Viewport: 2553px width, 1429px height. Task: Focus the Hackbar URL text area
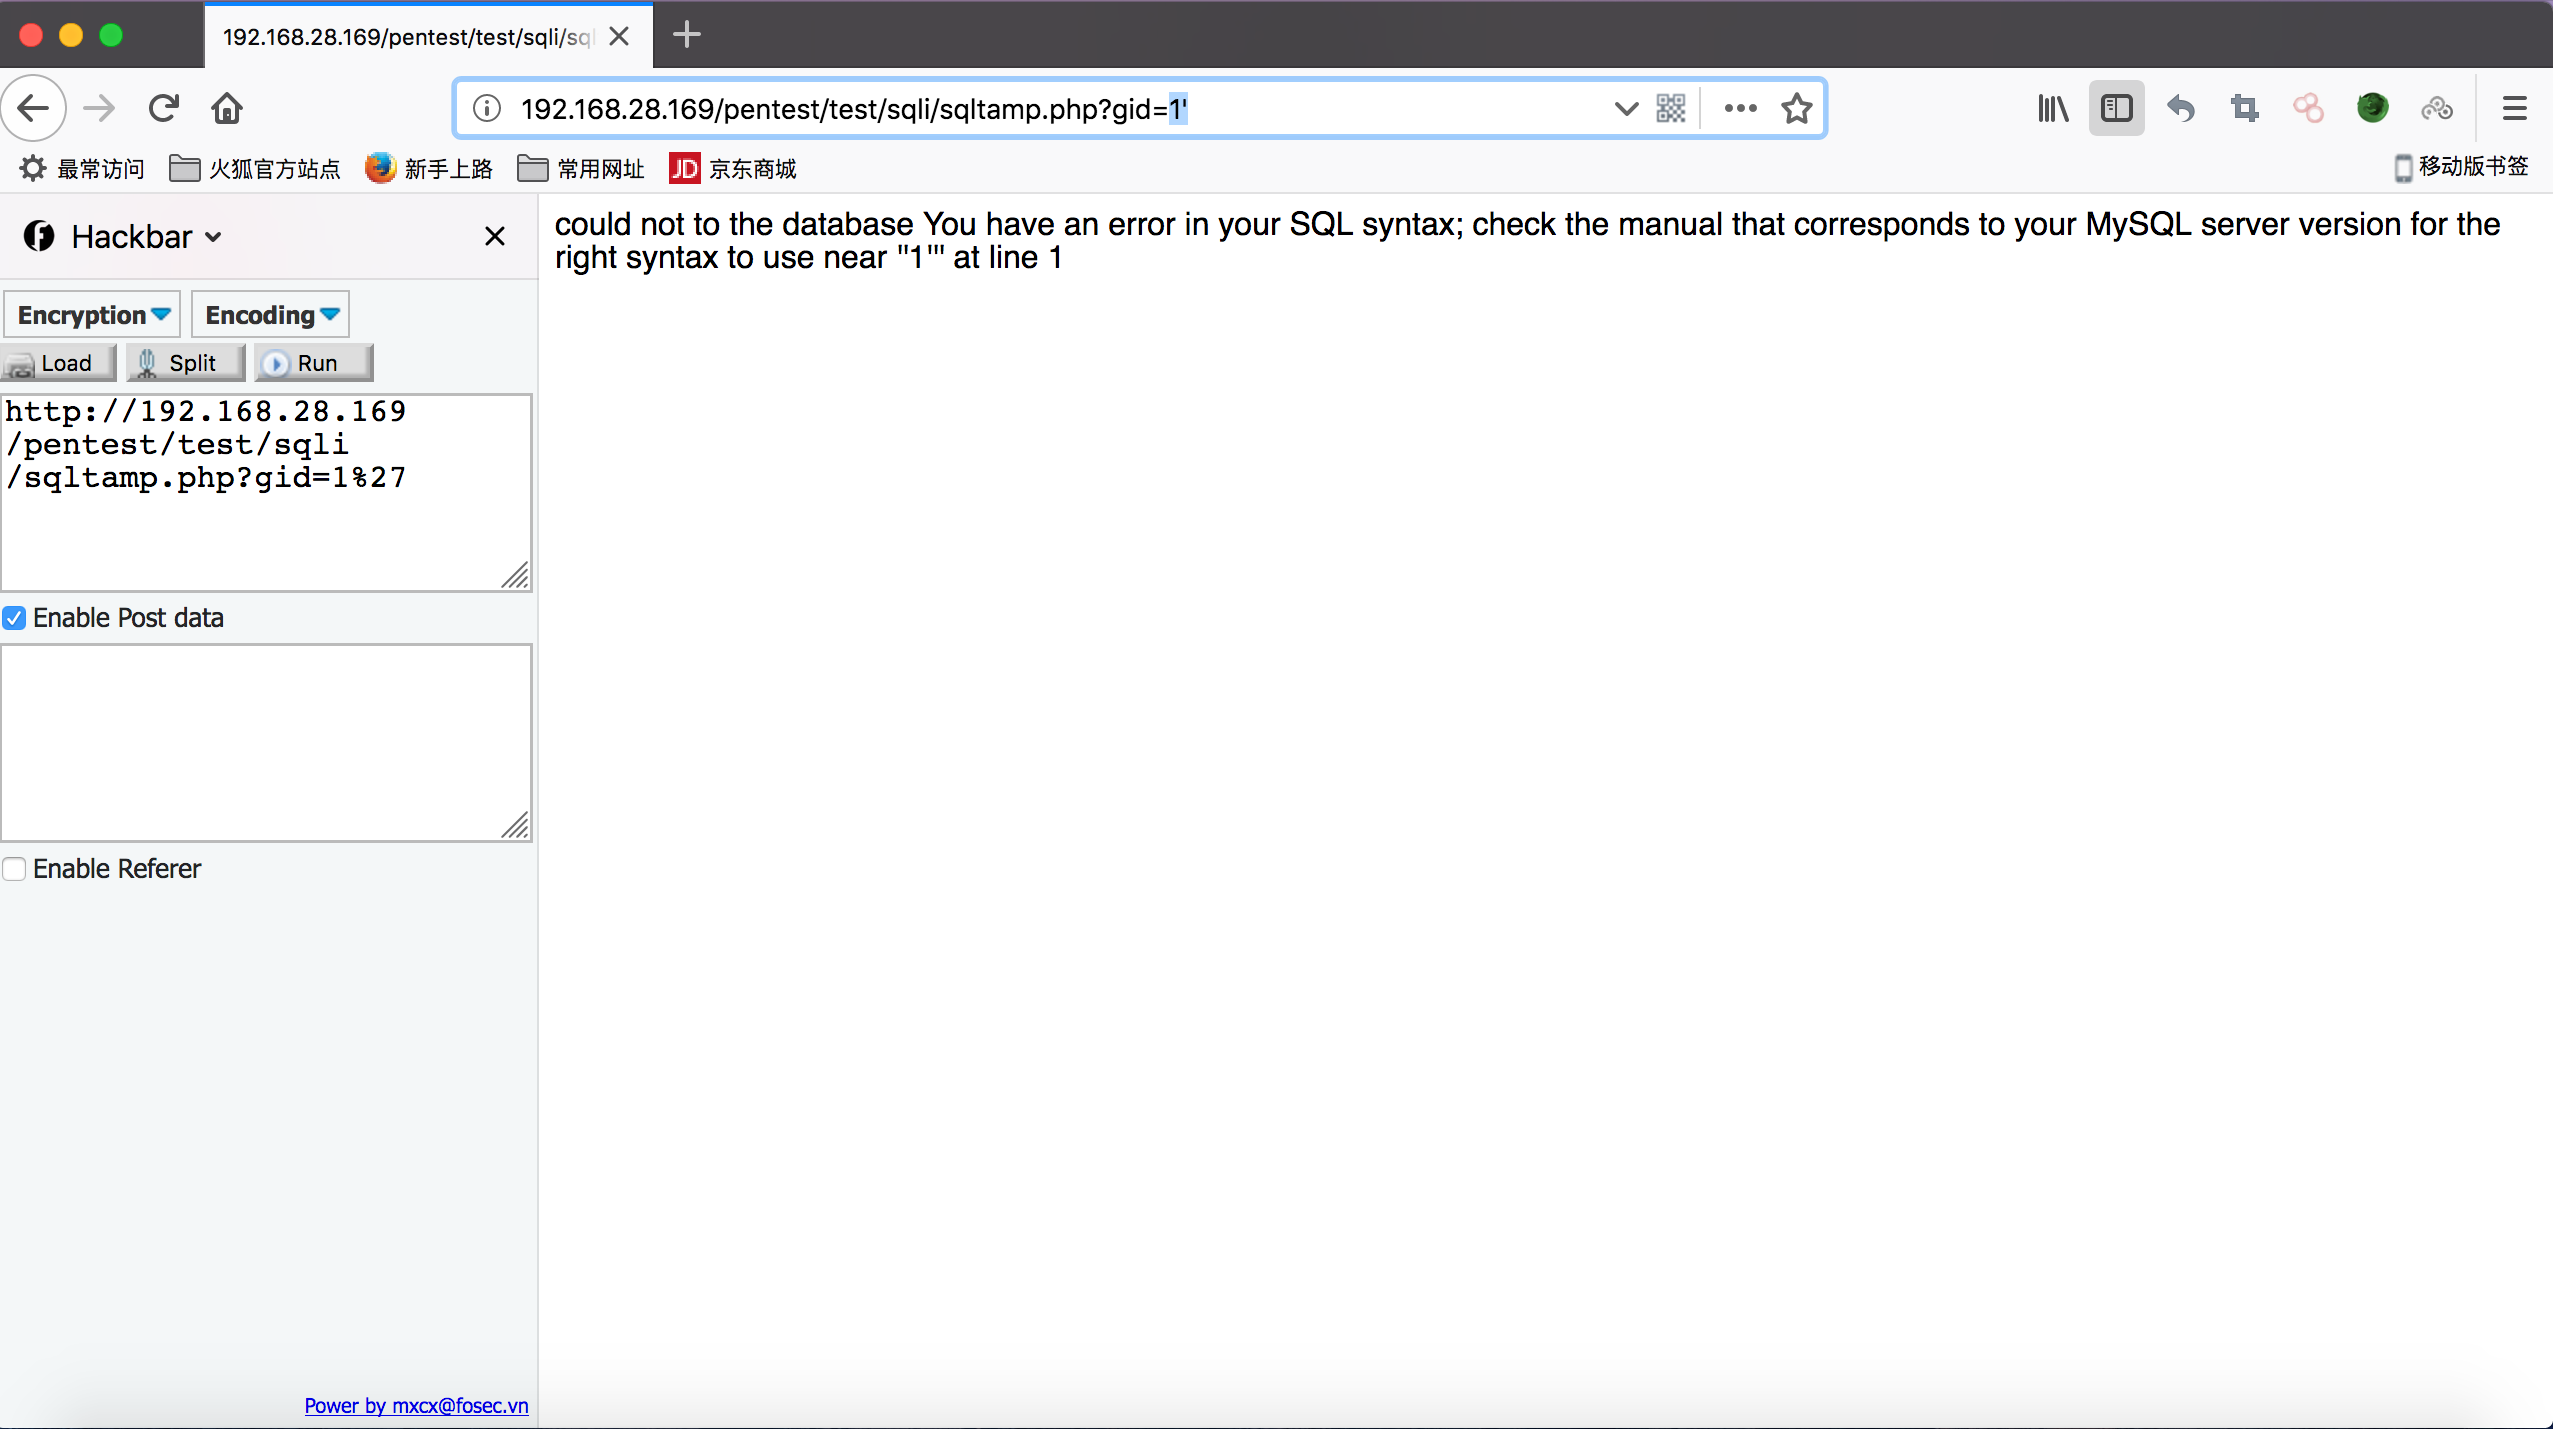coord(266,492)
